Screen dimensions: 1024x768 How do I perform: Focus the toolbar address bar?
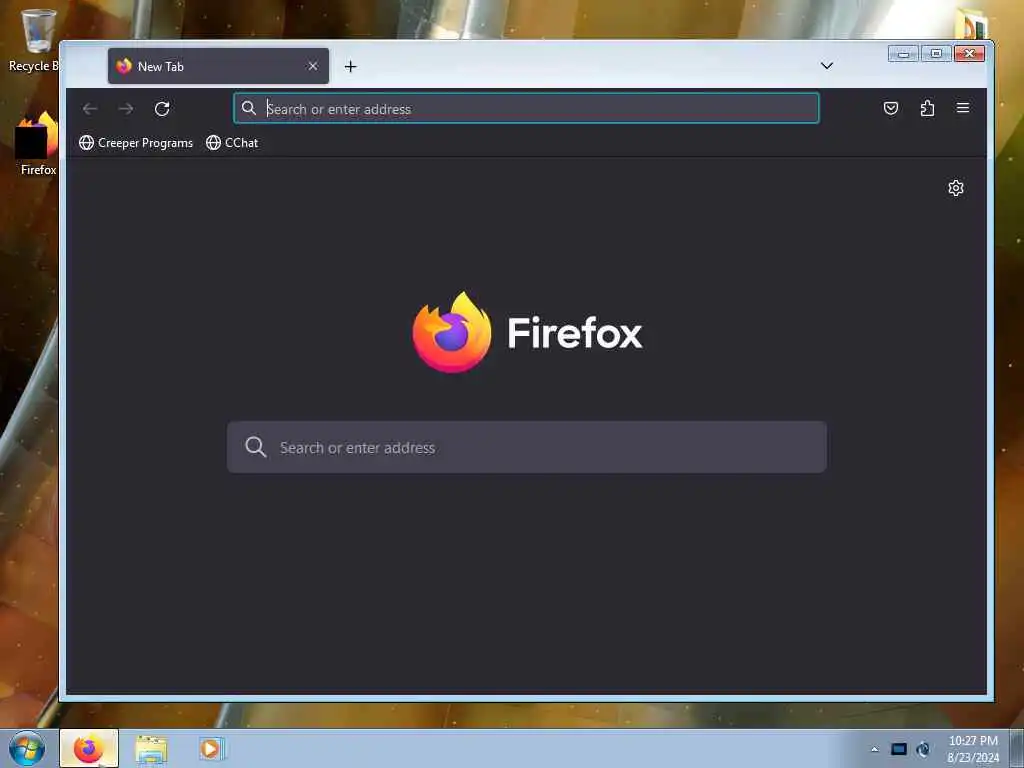pyautogui.click(x=526, y=108)
